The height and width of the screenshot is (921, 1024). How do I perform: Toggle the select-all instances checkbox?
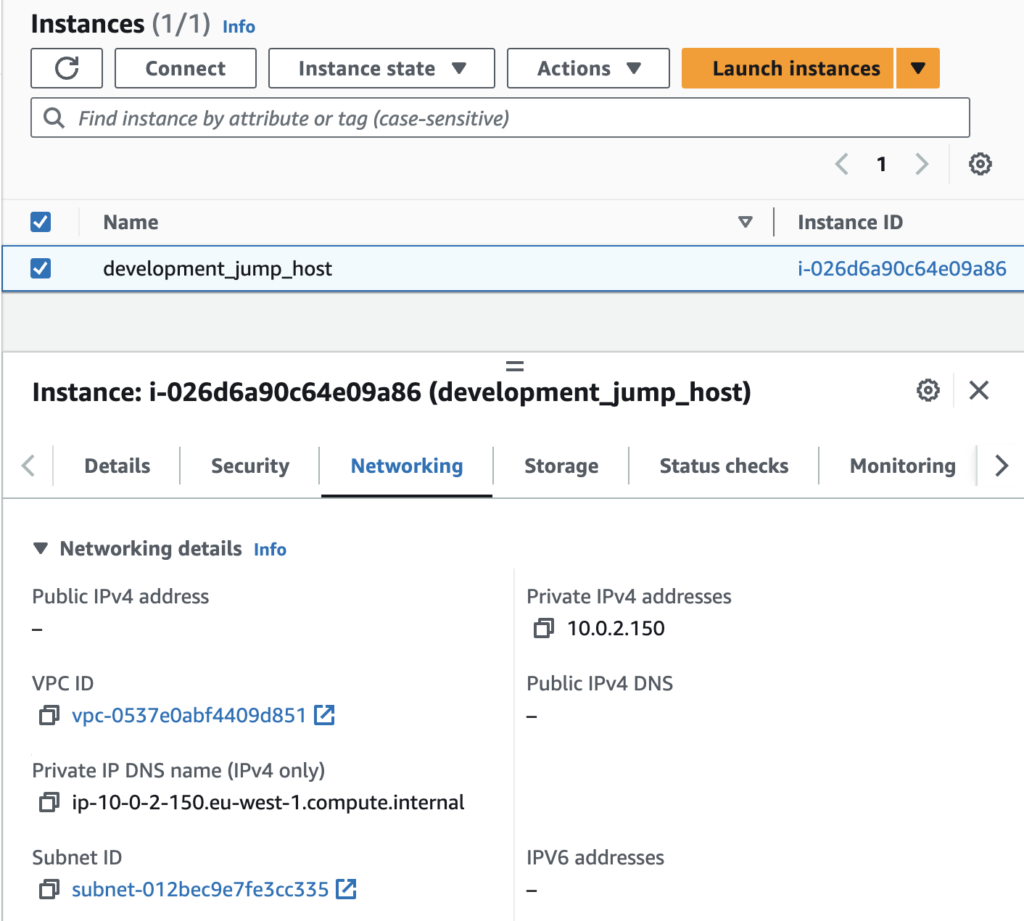tap(41, 221)
